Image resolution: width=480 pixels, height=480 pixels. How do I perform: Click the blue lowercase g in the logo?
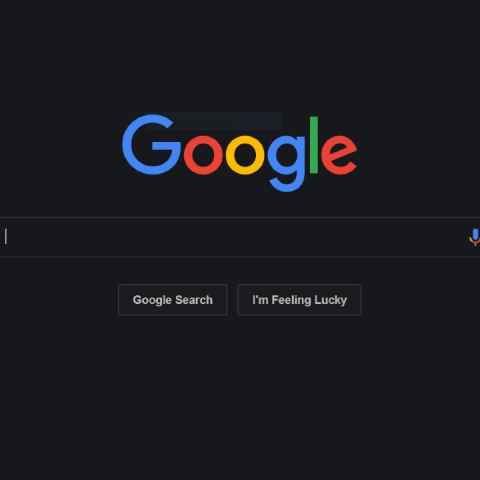pos(287,163)
